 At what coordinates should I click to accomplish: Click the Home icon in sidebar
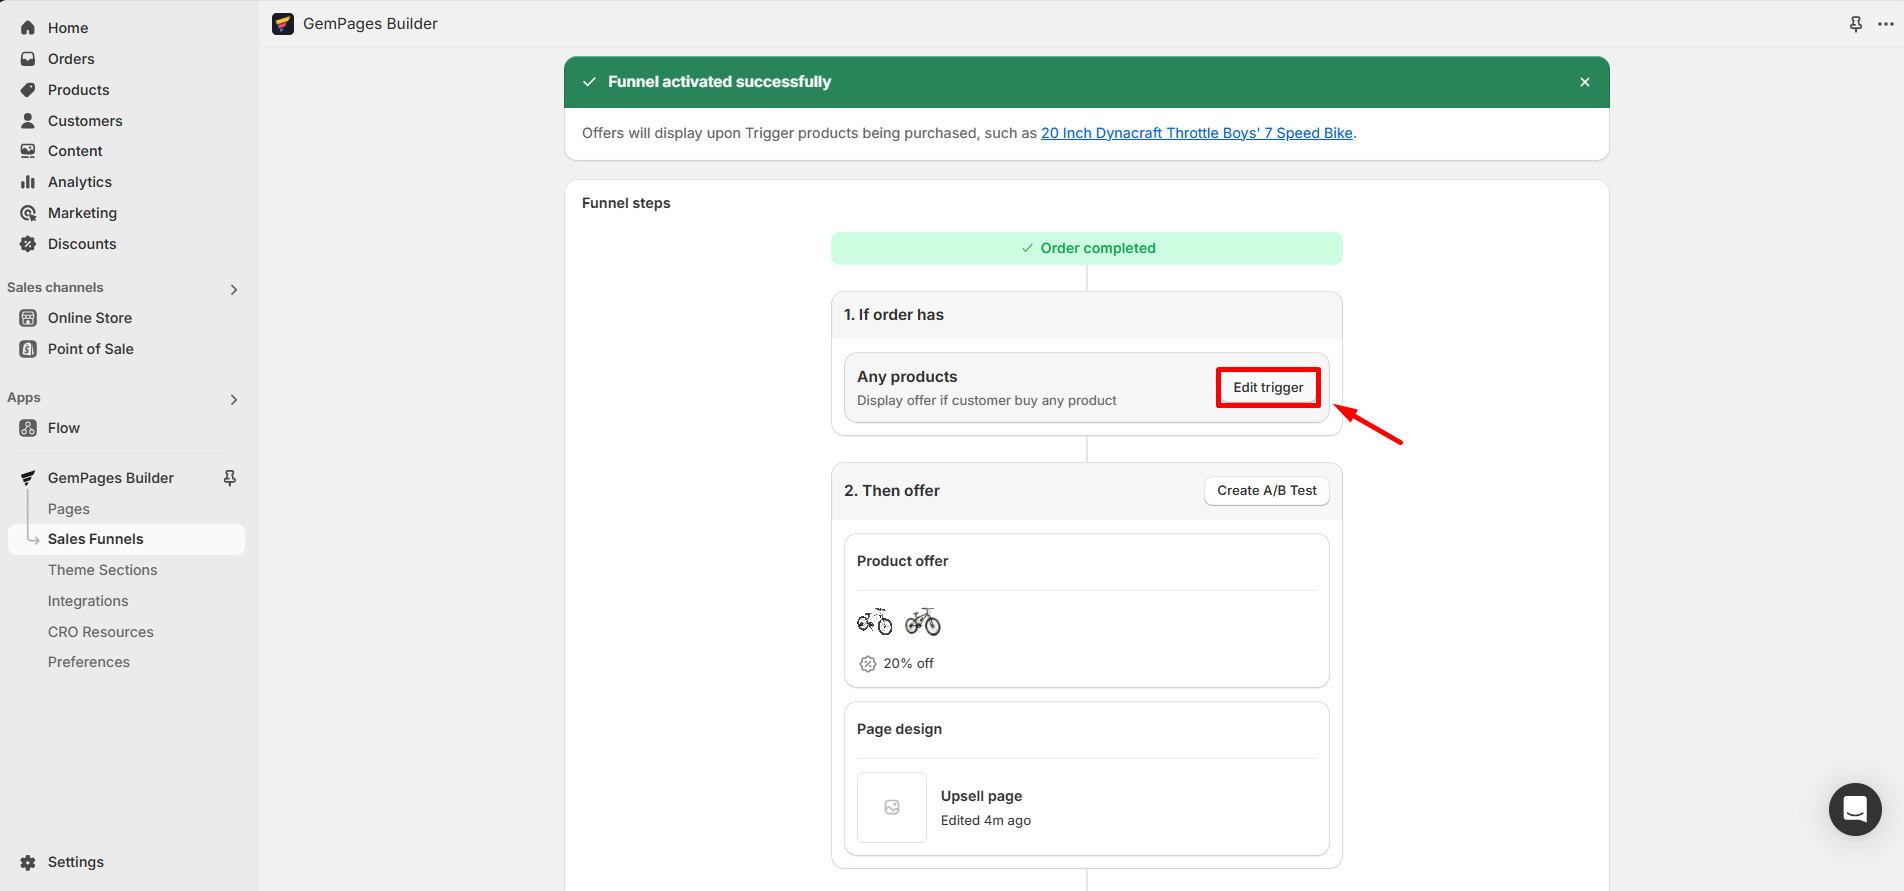pyautogui.click(x=28, y=28)
